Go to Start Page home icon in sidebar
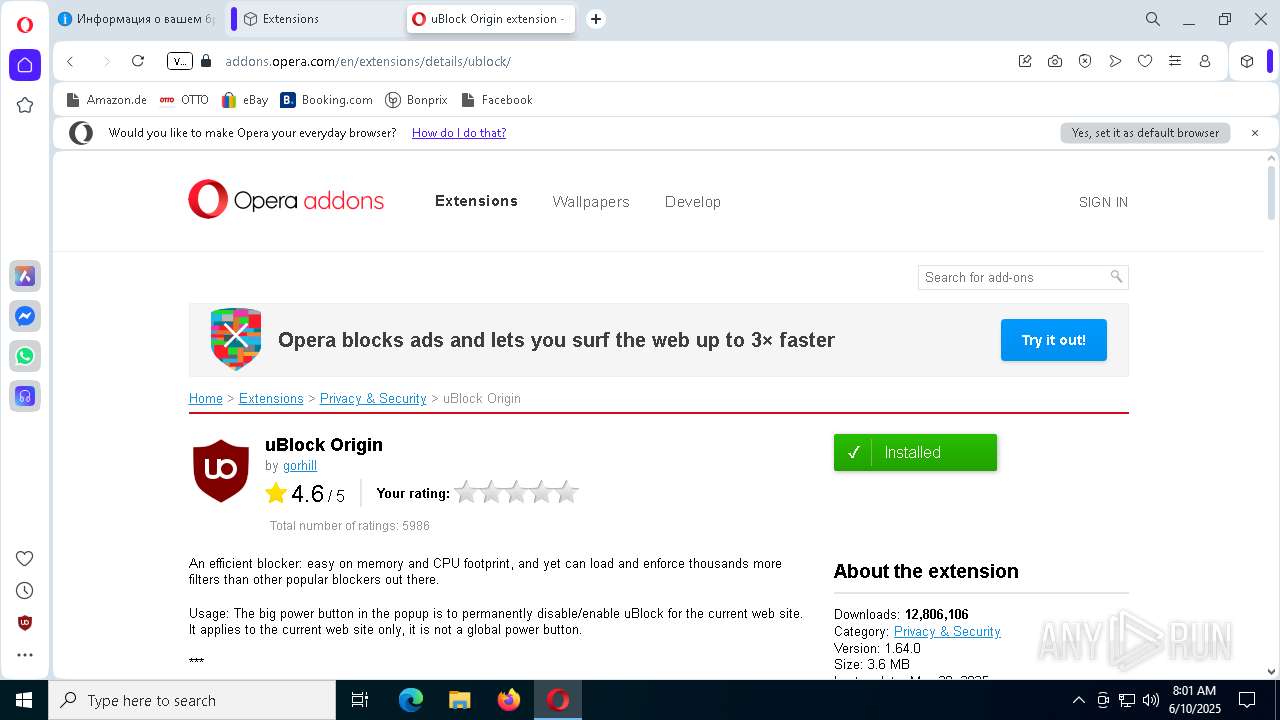The width and height of the screenshot is (1280, 720). coord(25,65)
